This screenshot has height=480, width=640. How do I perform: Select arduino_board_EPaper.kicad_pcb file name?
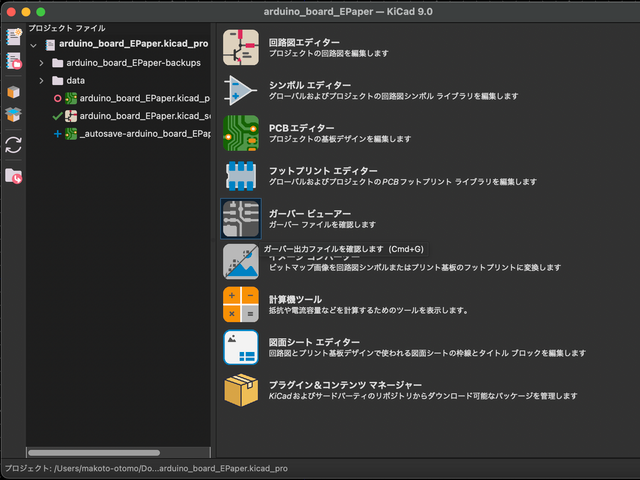(145, 98)
